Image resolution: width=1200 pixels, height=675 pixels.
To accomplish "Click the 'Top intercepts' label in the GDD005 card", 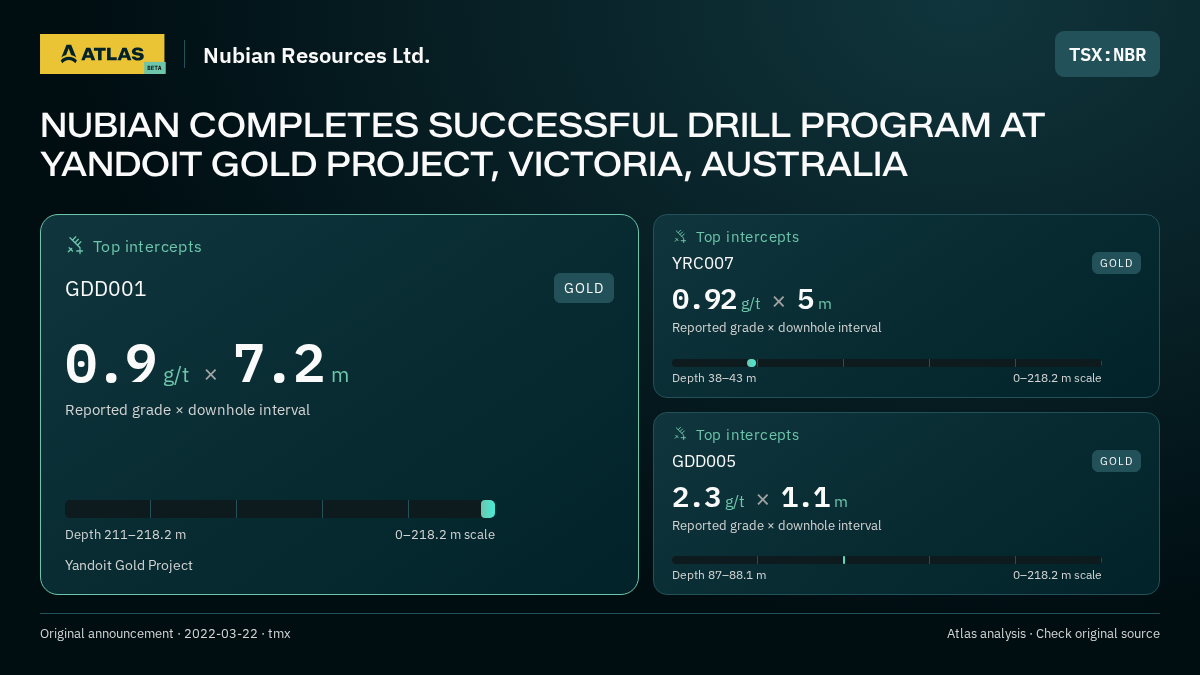I will point(747,435).
